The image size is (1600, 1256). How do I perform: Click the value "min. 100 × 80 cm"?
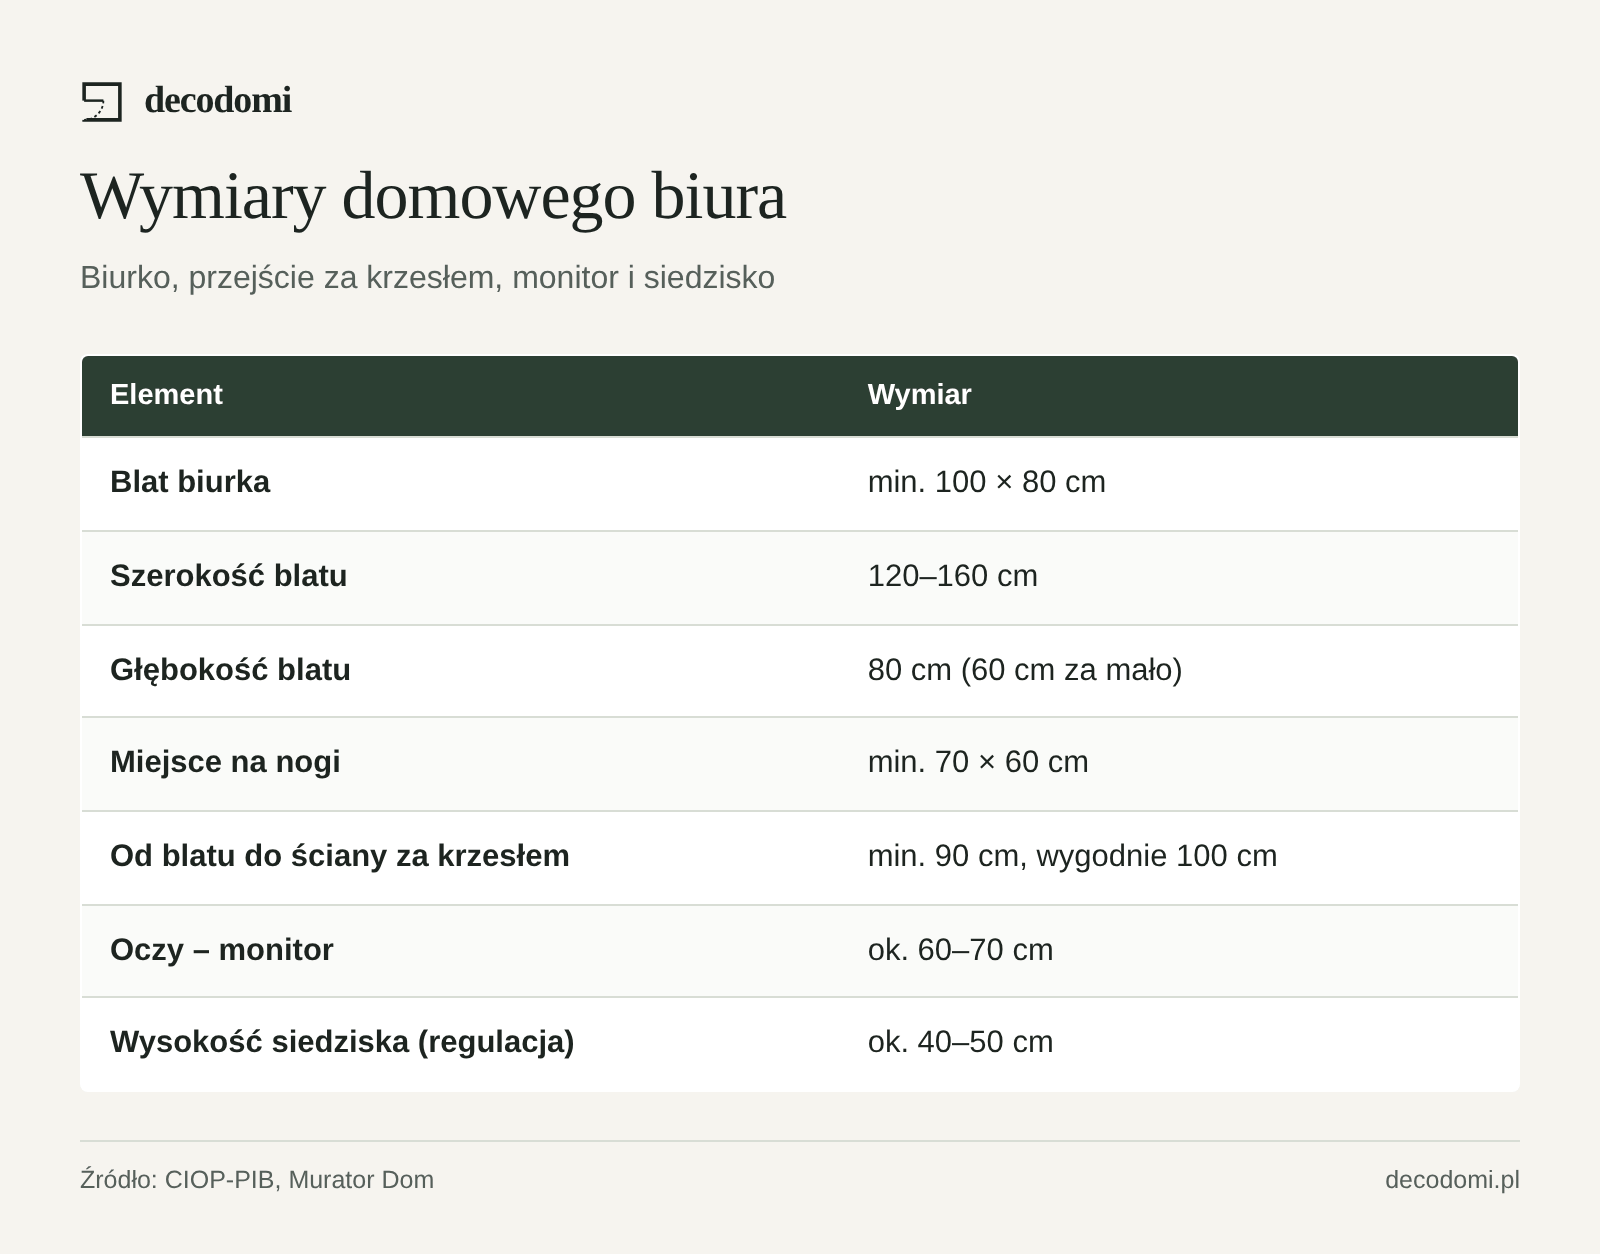[x=986, y=482]
